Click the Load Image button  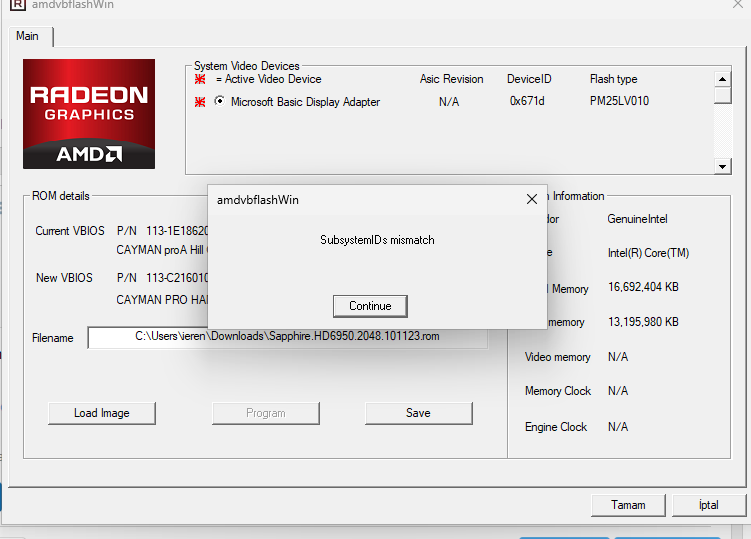point(102,413)
